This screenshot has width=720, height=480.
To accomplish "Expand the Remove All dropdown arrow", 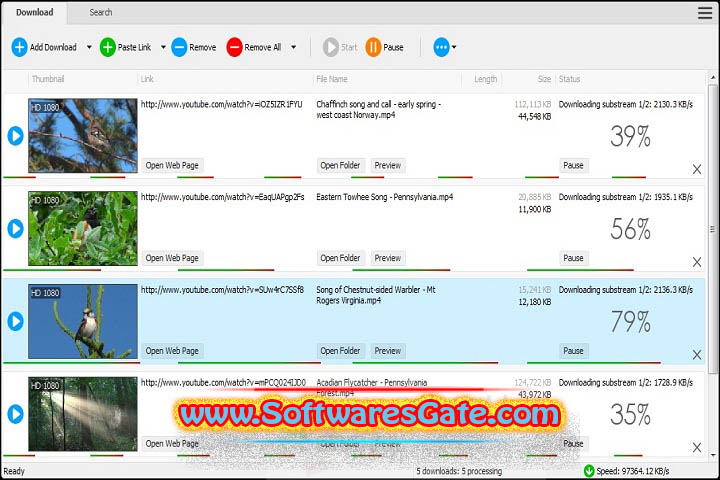I will click(293, 47).
